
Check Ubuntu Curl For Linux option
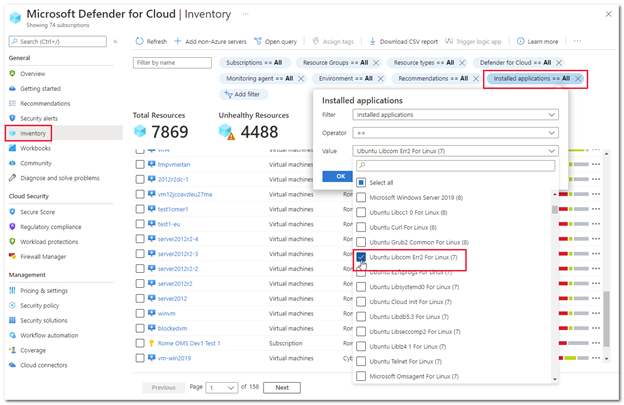[x=361, y=228]
